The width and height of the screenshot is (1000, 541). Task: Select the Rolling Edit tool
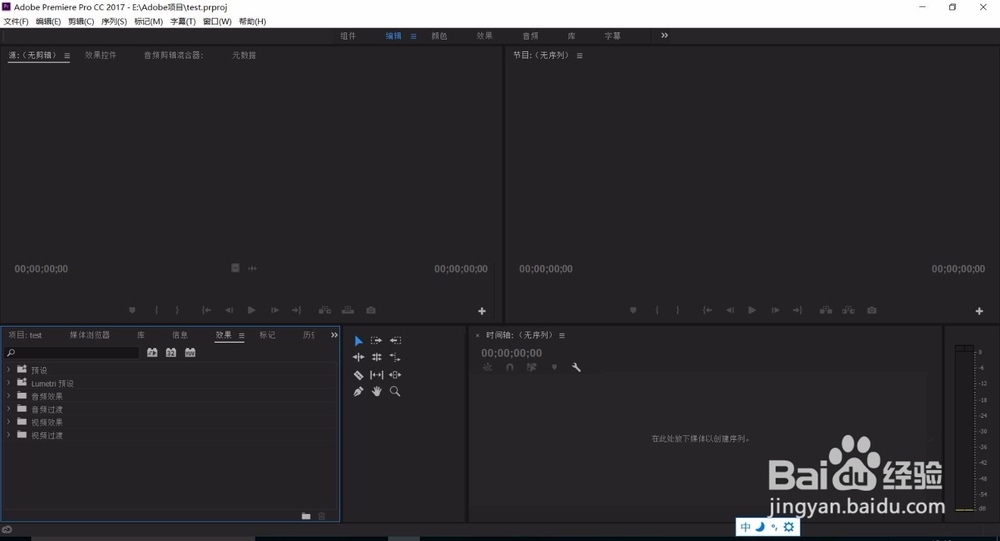[377, 357]
